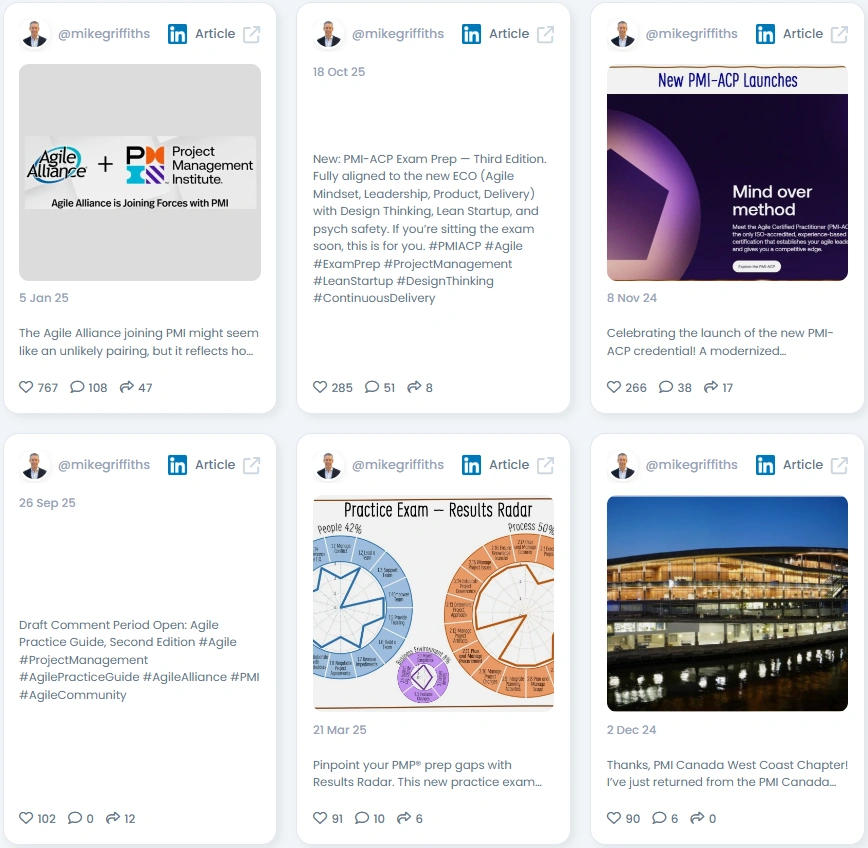Click share icon showing 12 shares

point(113,818)
